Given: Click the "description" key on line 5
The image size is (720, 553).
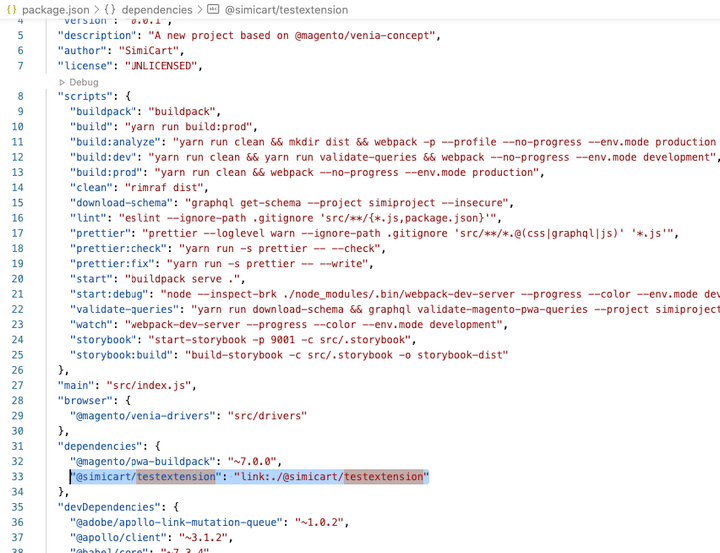Looking at the screenshot, I should point(97,35).
